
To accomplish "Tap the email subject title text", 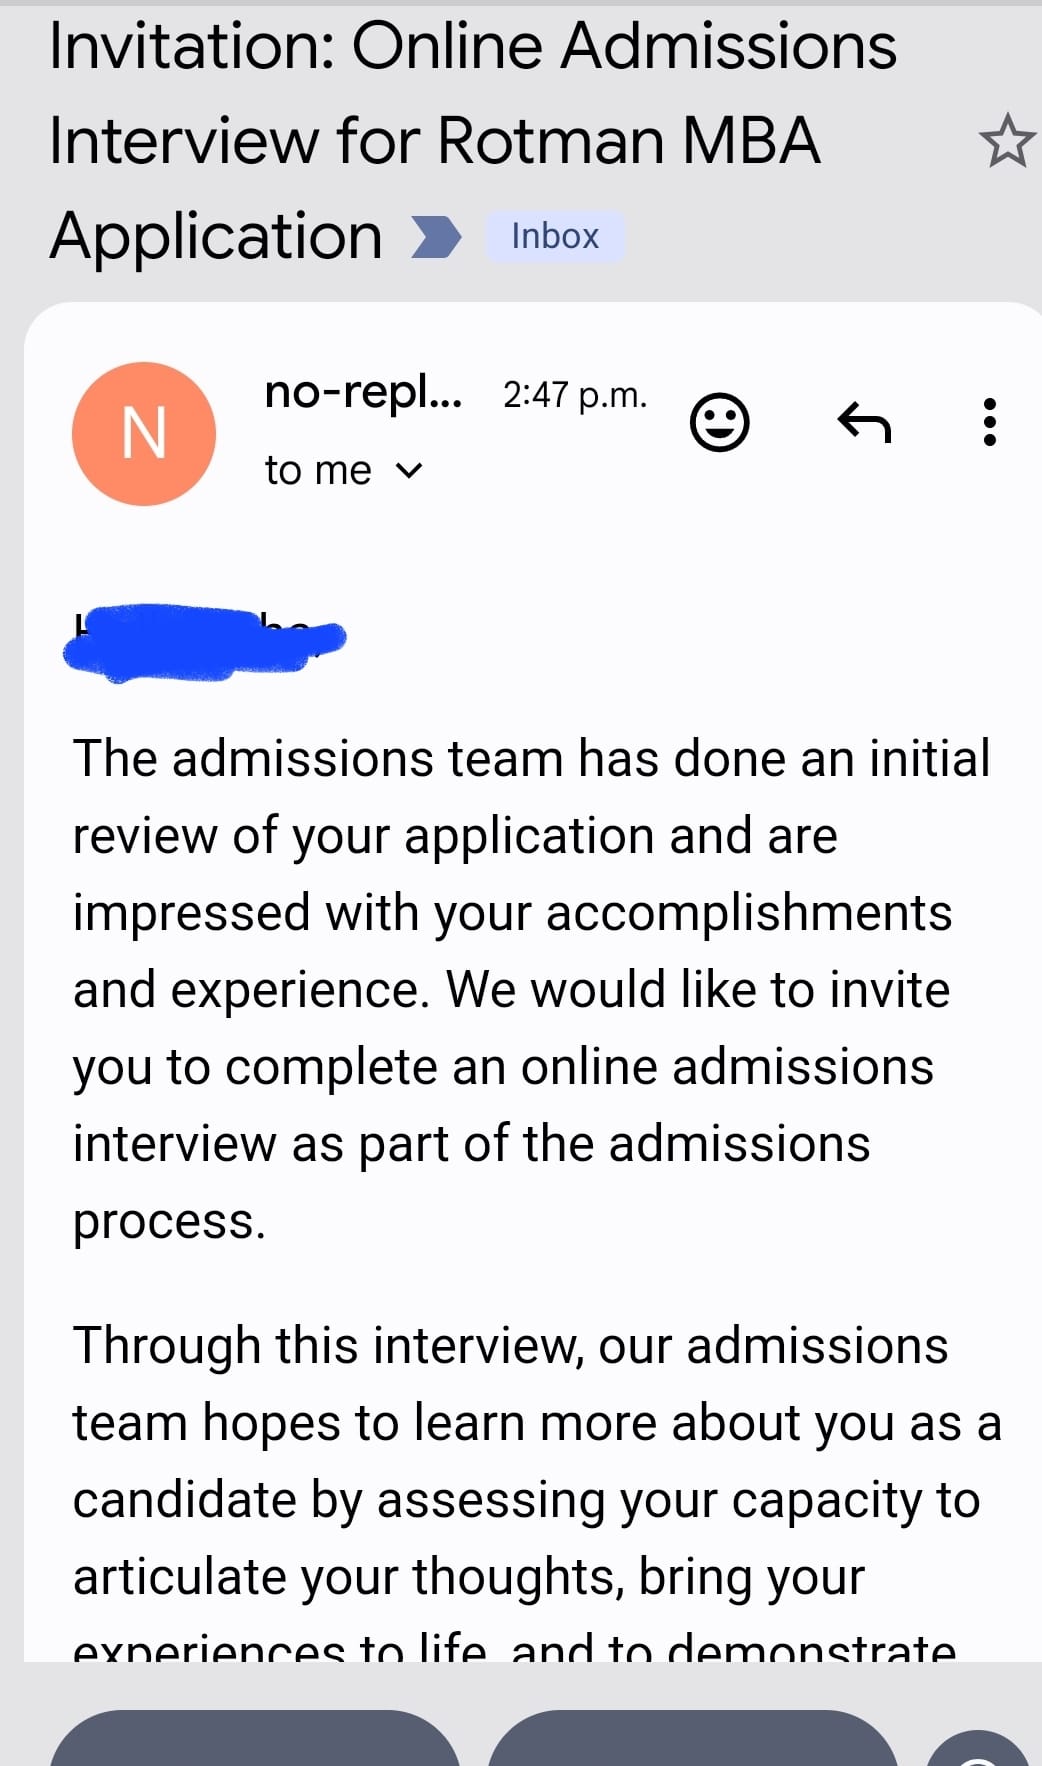I will (473, 141).
